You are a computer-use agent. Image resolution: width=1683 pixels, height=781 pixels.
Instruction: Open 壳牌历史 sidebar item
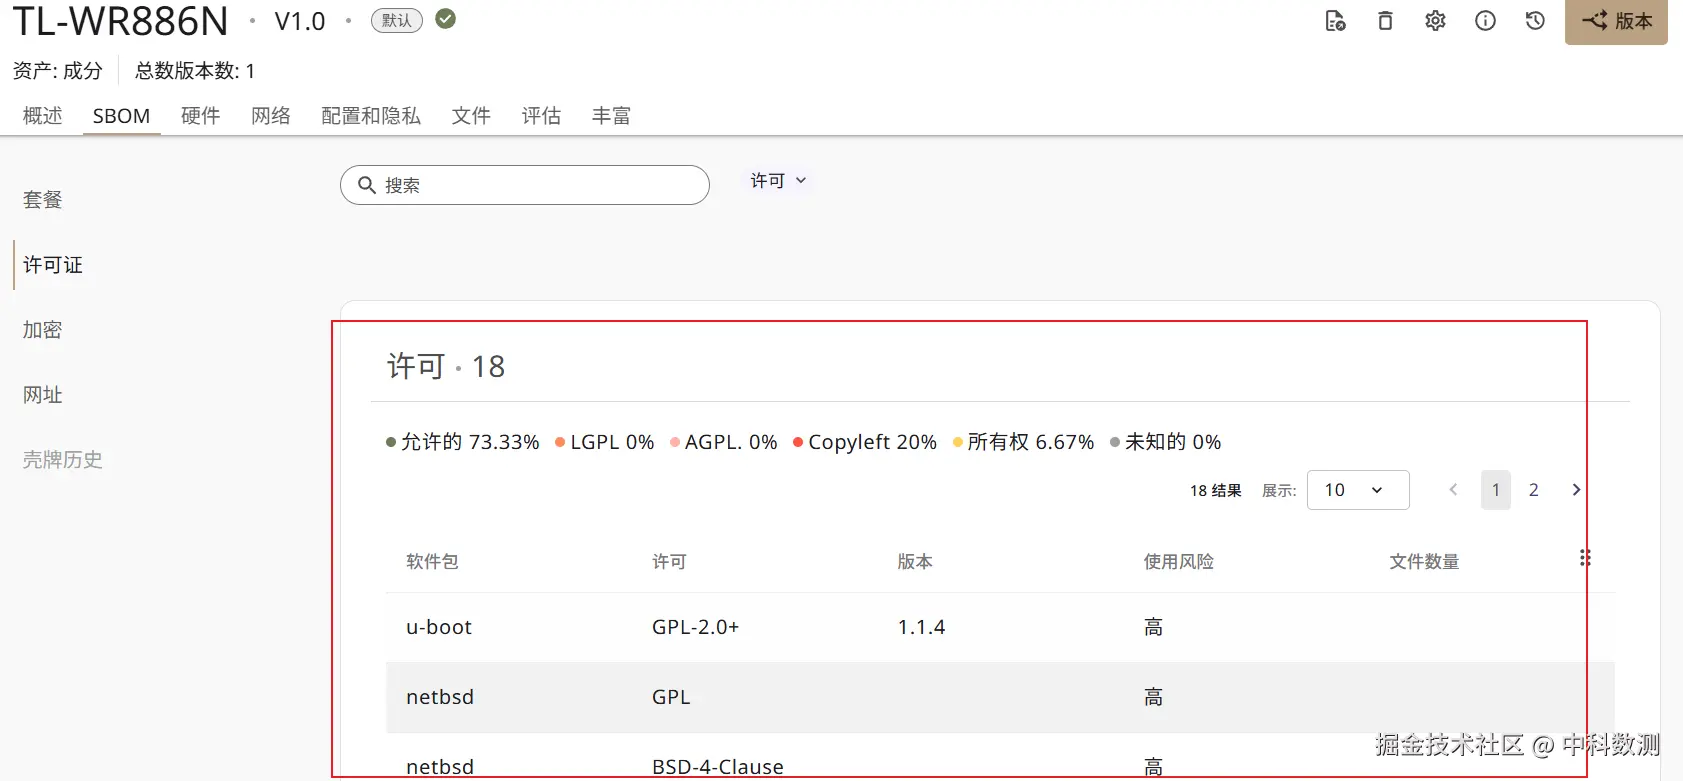pyautogui.click(x=63, y=460)
